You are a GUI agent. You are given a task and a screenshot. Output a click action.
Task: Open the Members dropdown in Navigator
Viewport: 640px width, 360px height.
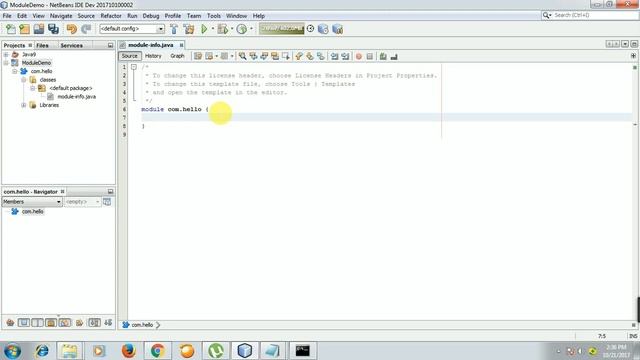point(32,202)
